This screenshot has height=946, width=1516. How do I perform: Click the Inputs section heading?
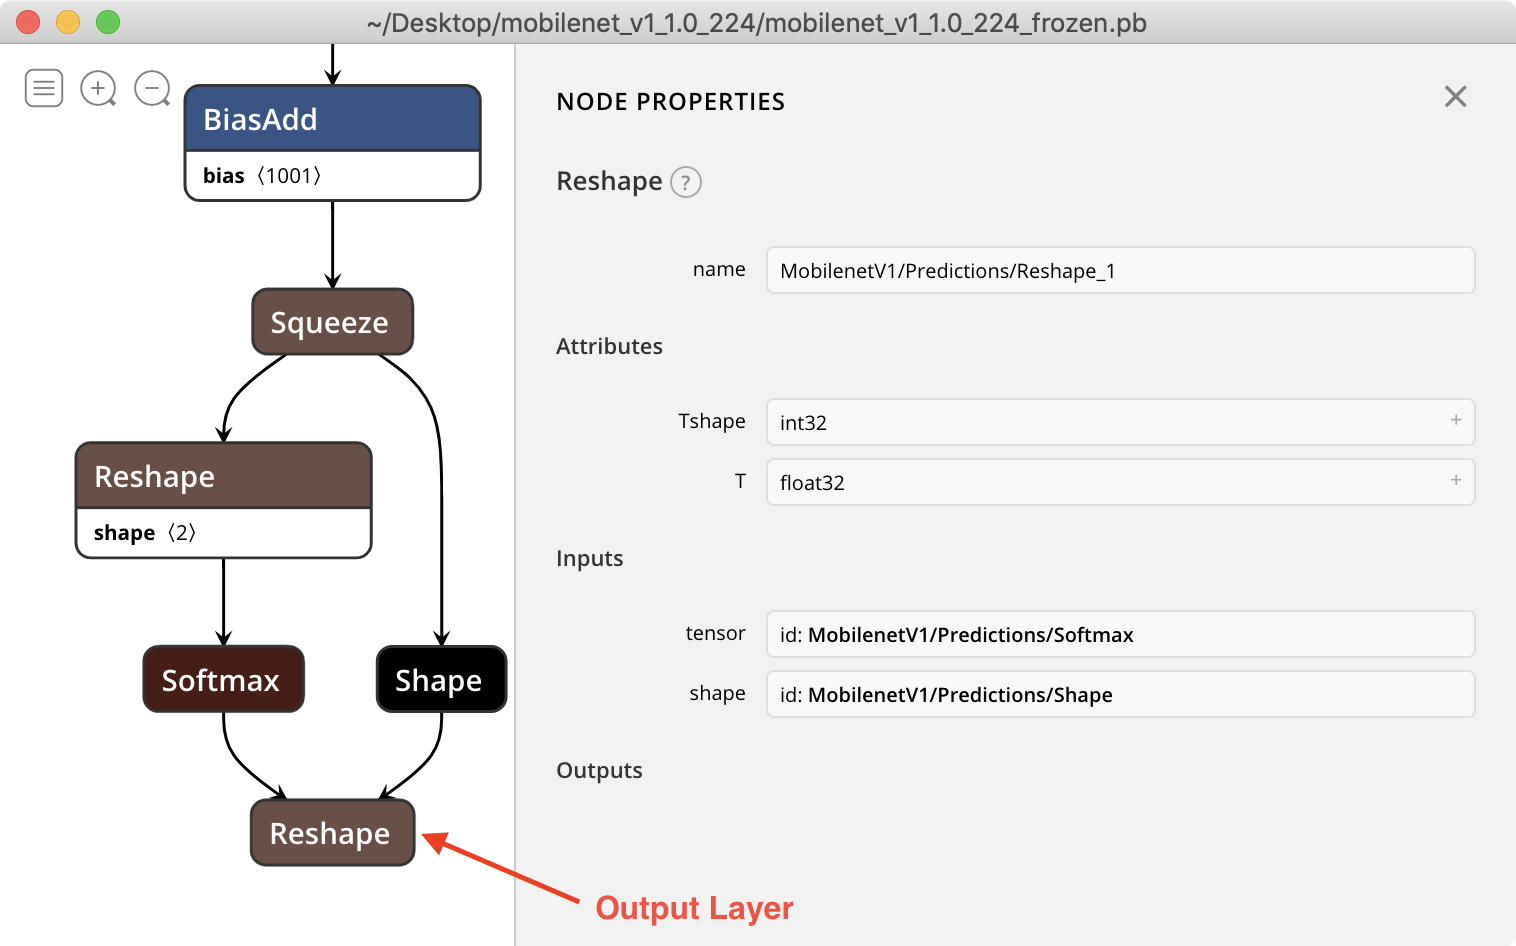point(589,558)
